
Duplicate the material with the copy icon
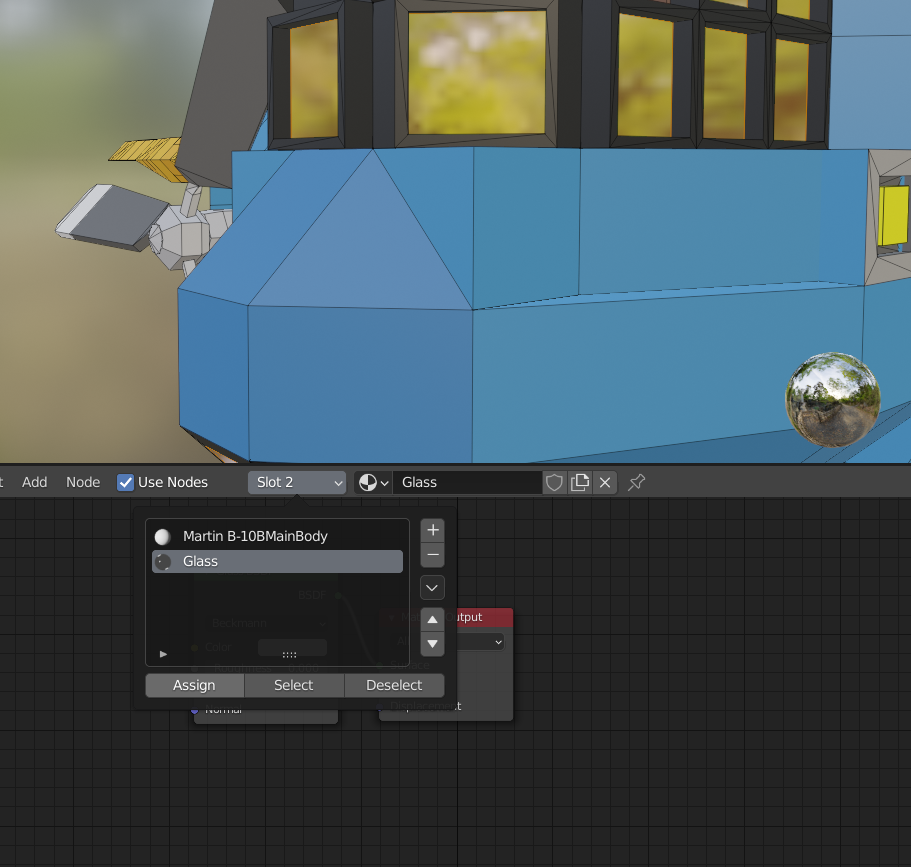coord(579,482)
